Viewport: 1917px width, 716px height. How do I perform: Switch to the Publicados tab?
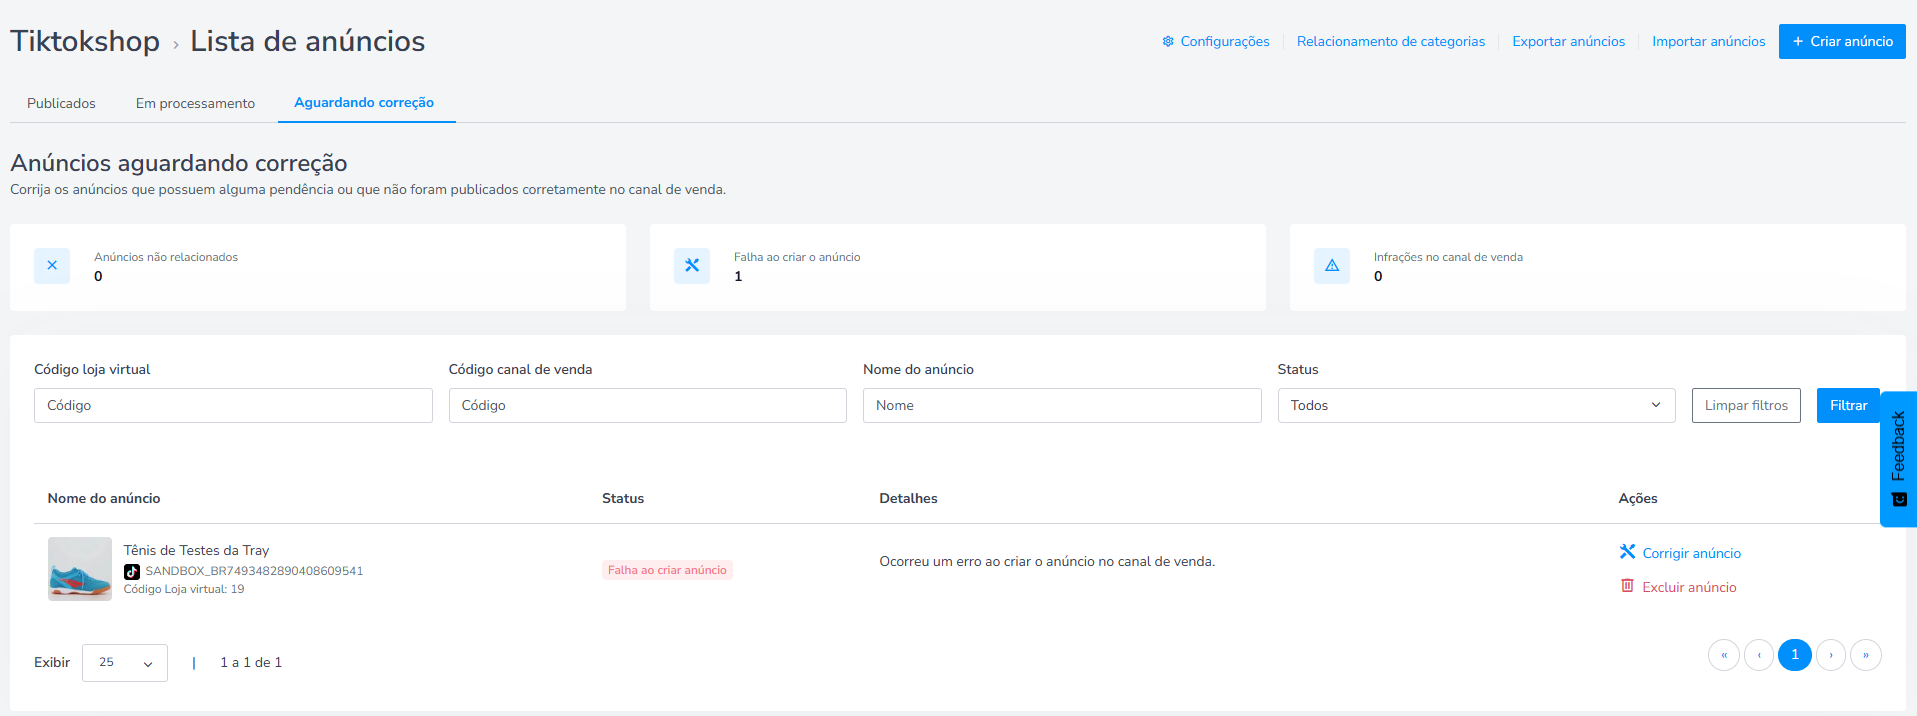pos(61,103)
